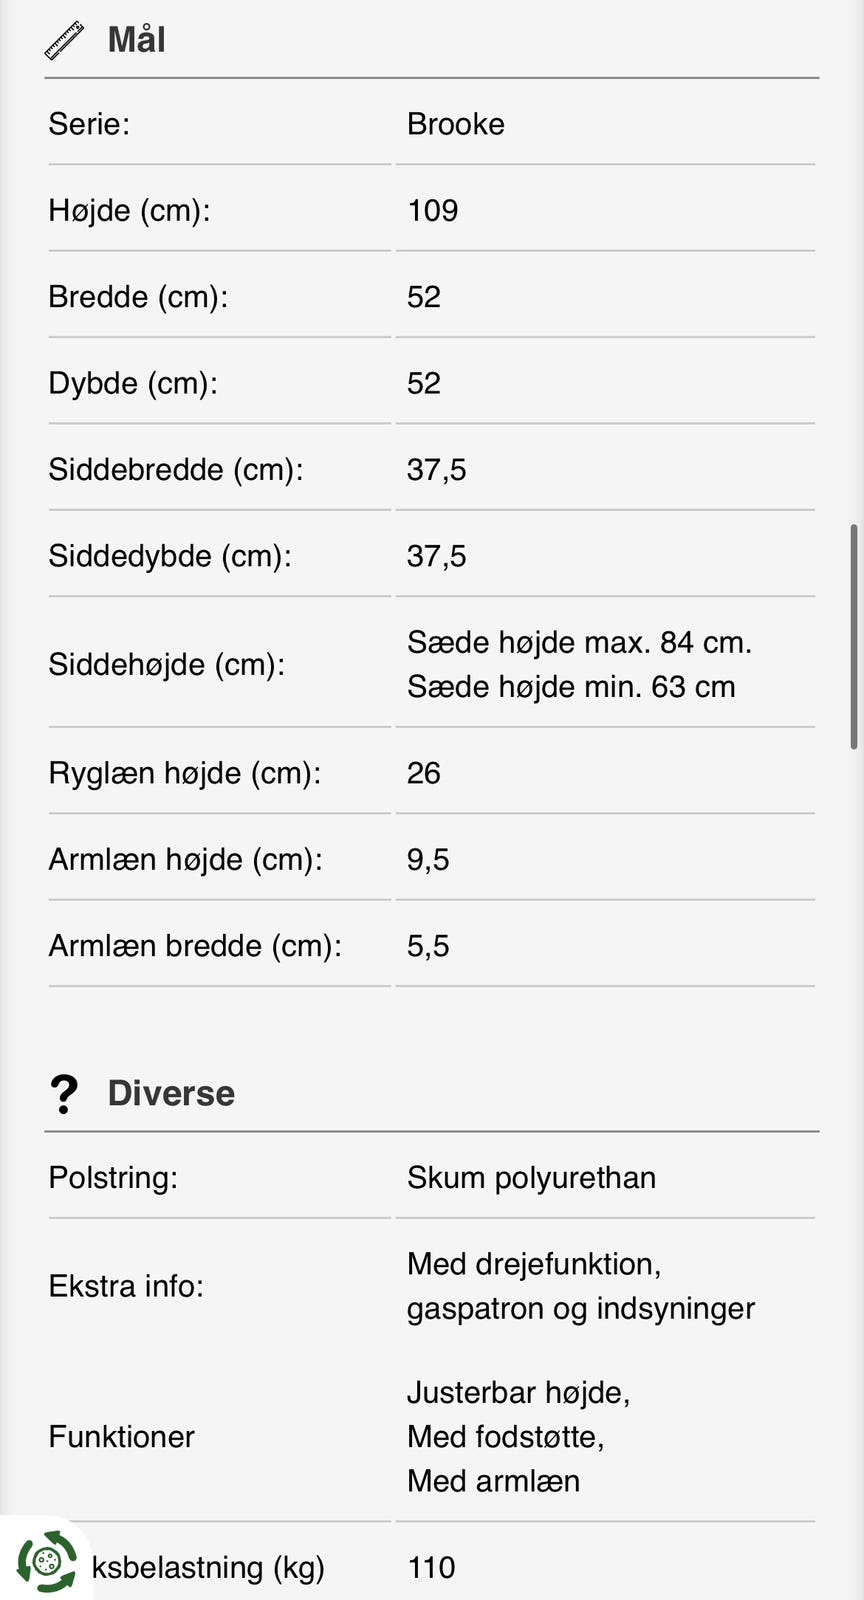Click the Armlæn bredde (cm) label
The width and height of the screenshot is (864, 1600).
(x=195, y=946)
